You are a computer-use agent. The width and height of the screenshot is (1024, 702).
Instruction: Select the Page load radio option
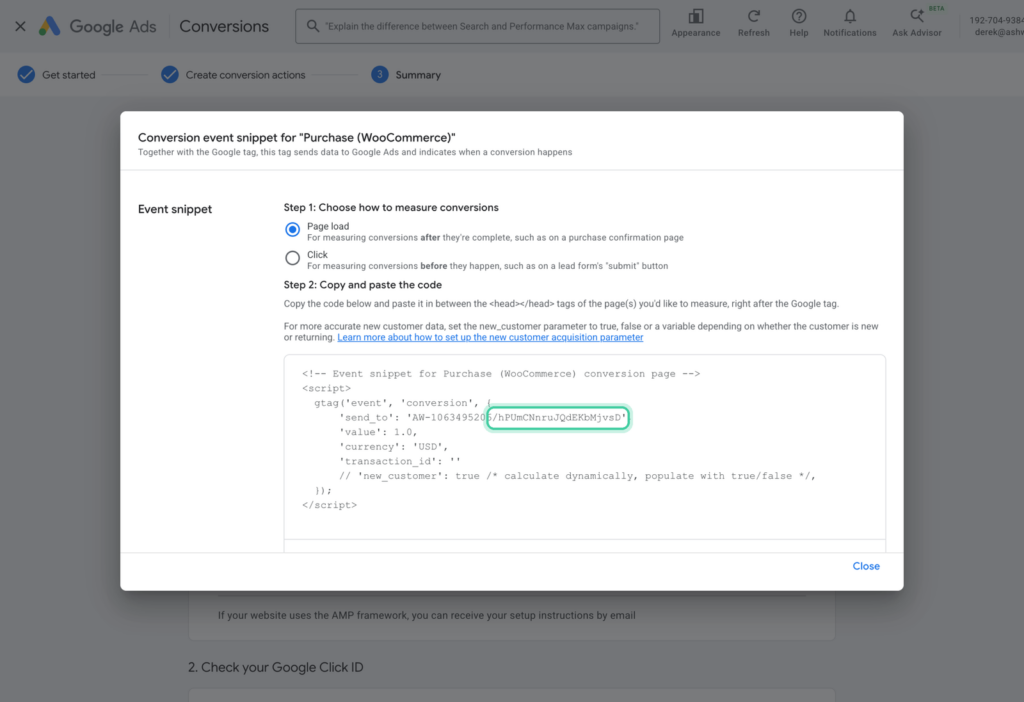click(293, 229)
